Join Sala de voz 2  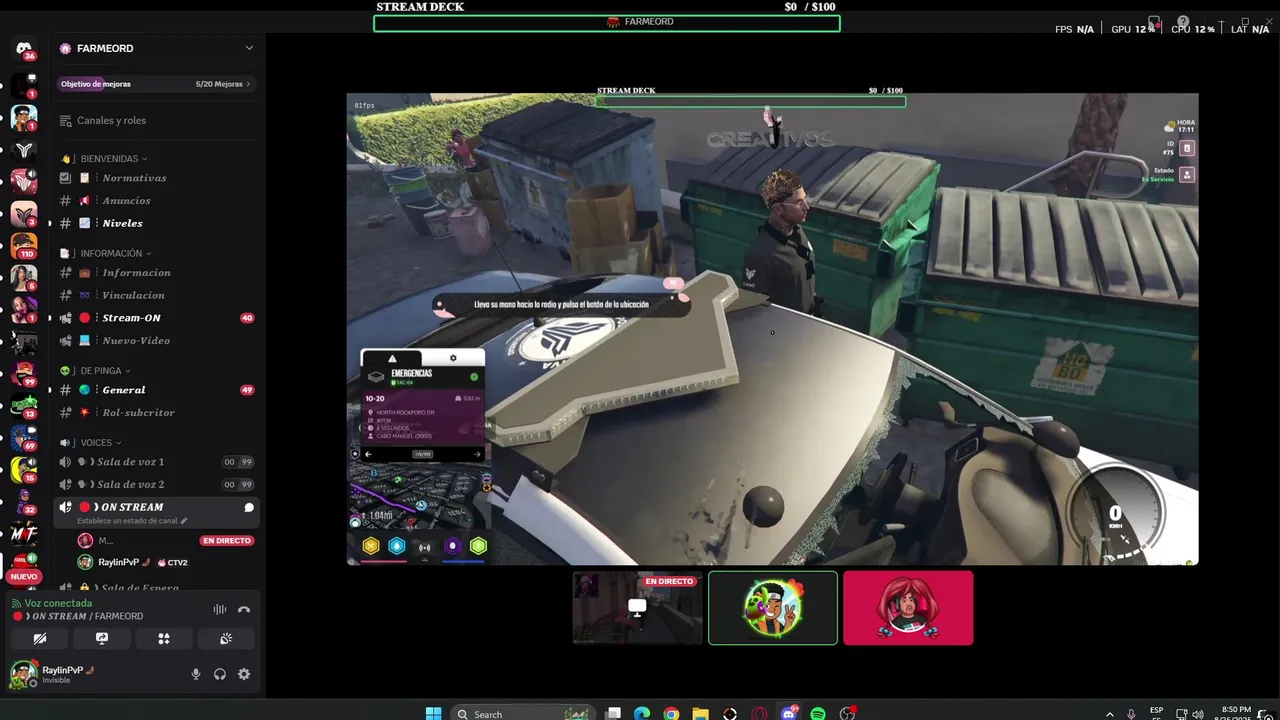pyautogui.click(x=155, y=484)
